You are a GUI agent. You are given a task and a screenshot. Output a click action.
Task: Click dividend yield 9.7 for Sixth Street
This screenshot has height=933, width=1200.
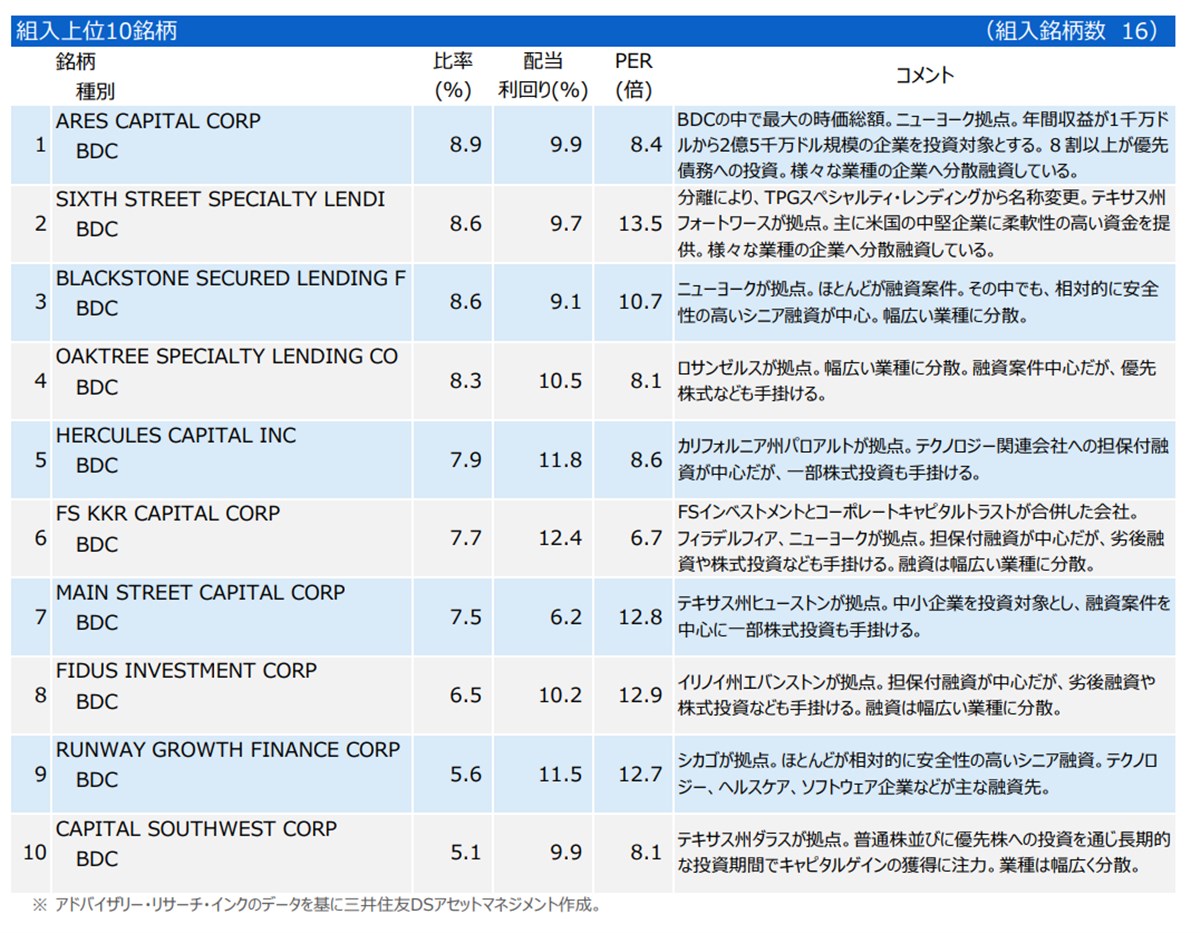(x=566, y=224)
